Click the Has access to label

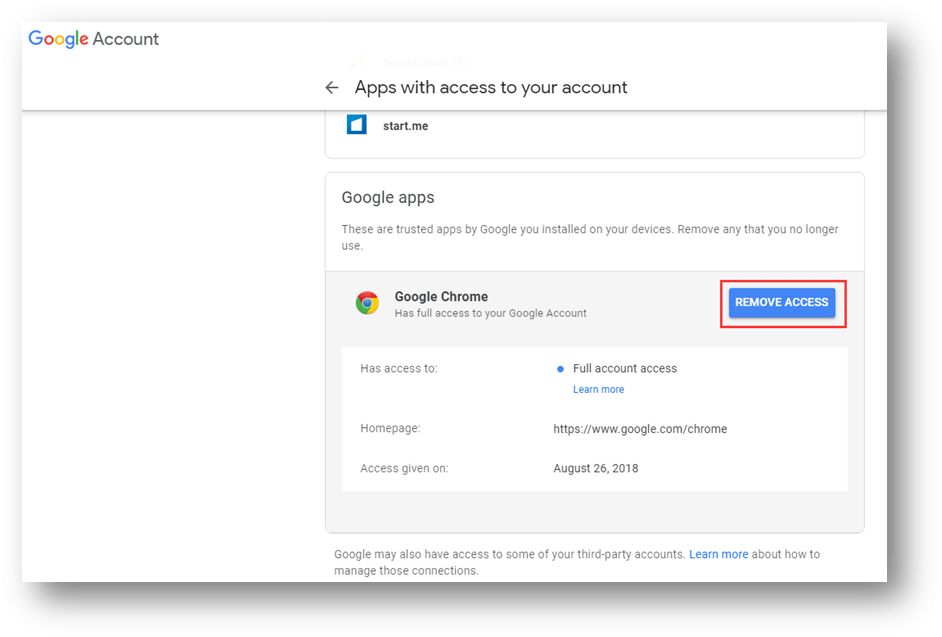[399, 368]
